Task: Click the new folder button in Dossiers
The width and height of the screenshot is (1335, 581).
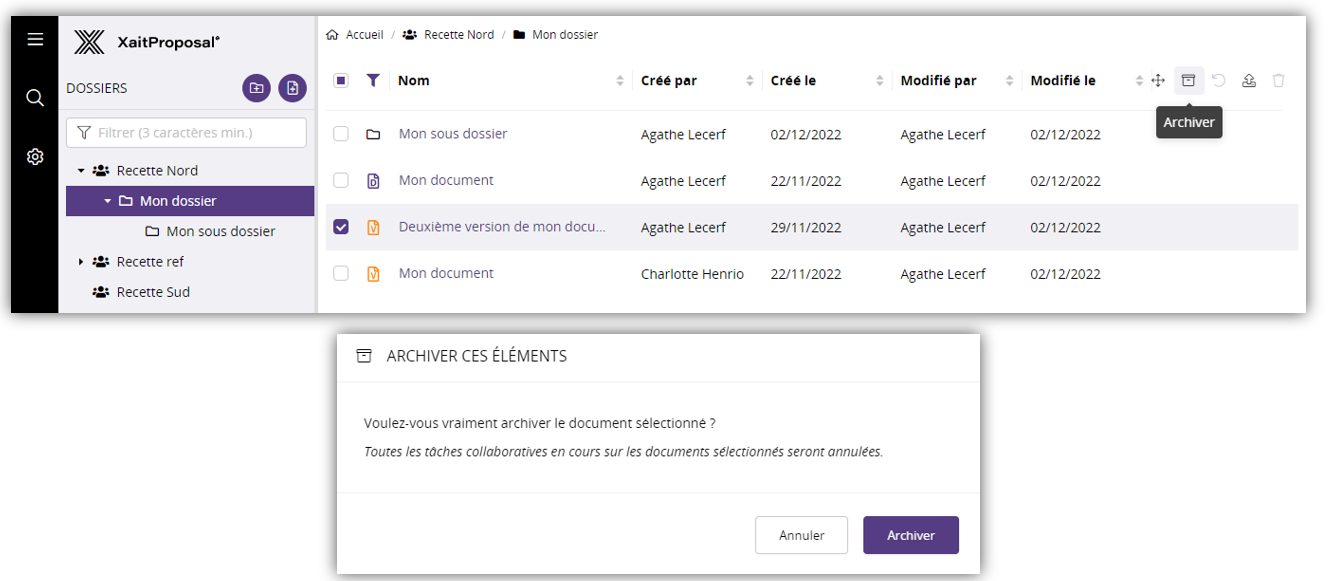Action: pyautogui.click(x=256, y=88)
